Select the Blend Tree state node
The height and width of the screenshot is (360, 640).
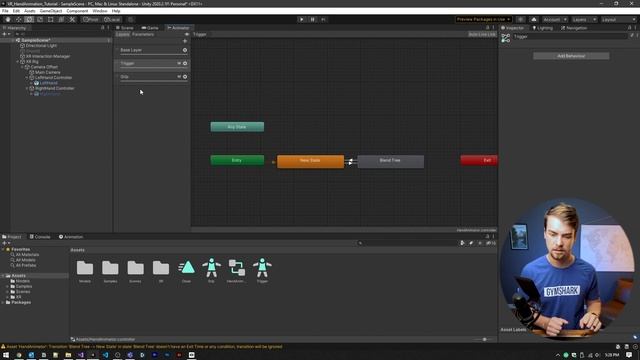391,161
